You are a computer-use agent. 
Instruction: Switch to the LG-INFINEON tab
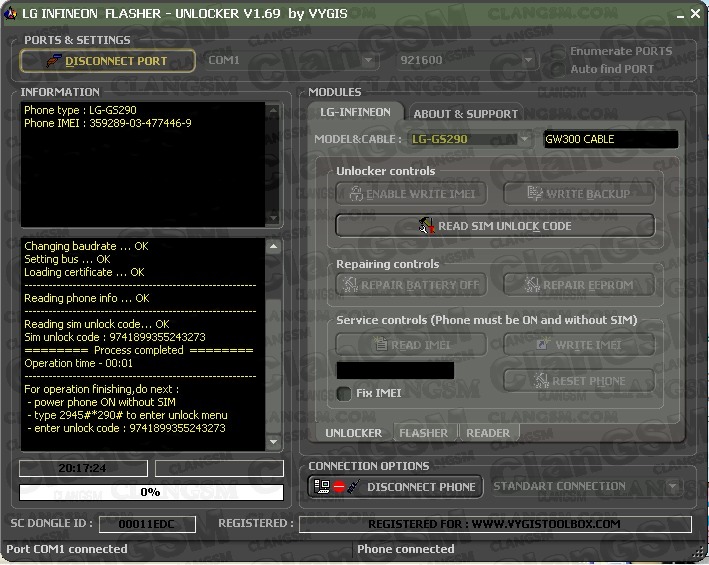click(x=355, y=112)
